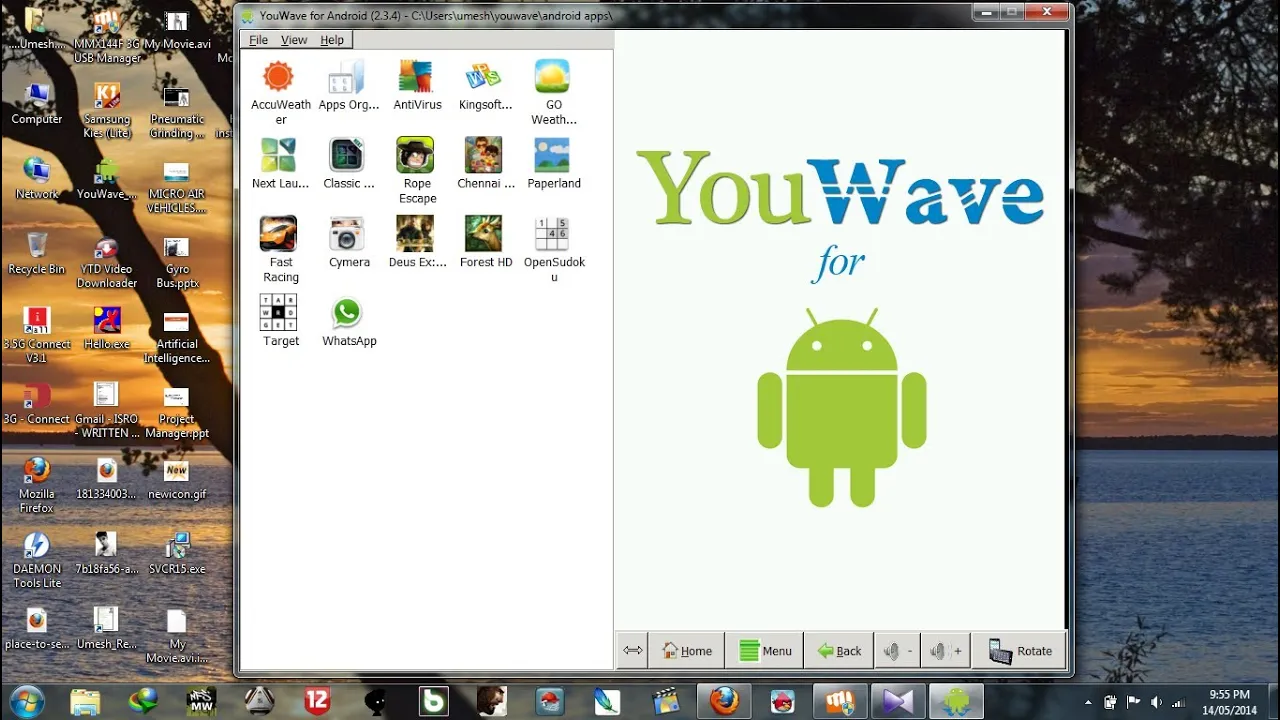Open the Next Launcher app icon
Image resolution: width=1280 pixels, height=720 pixels.
pyautogui.click(x=278, y=155)
